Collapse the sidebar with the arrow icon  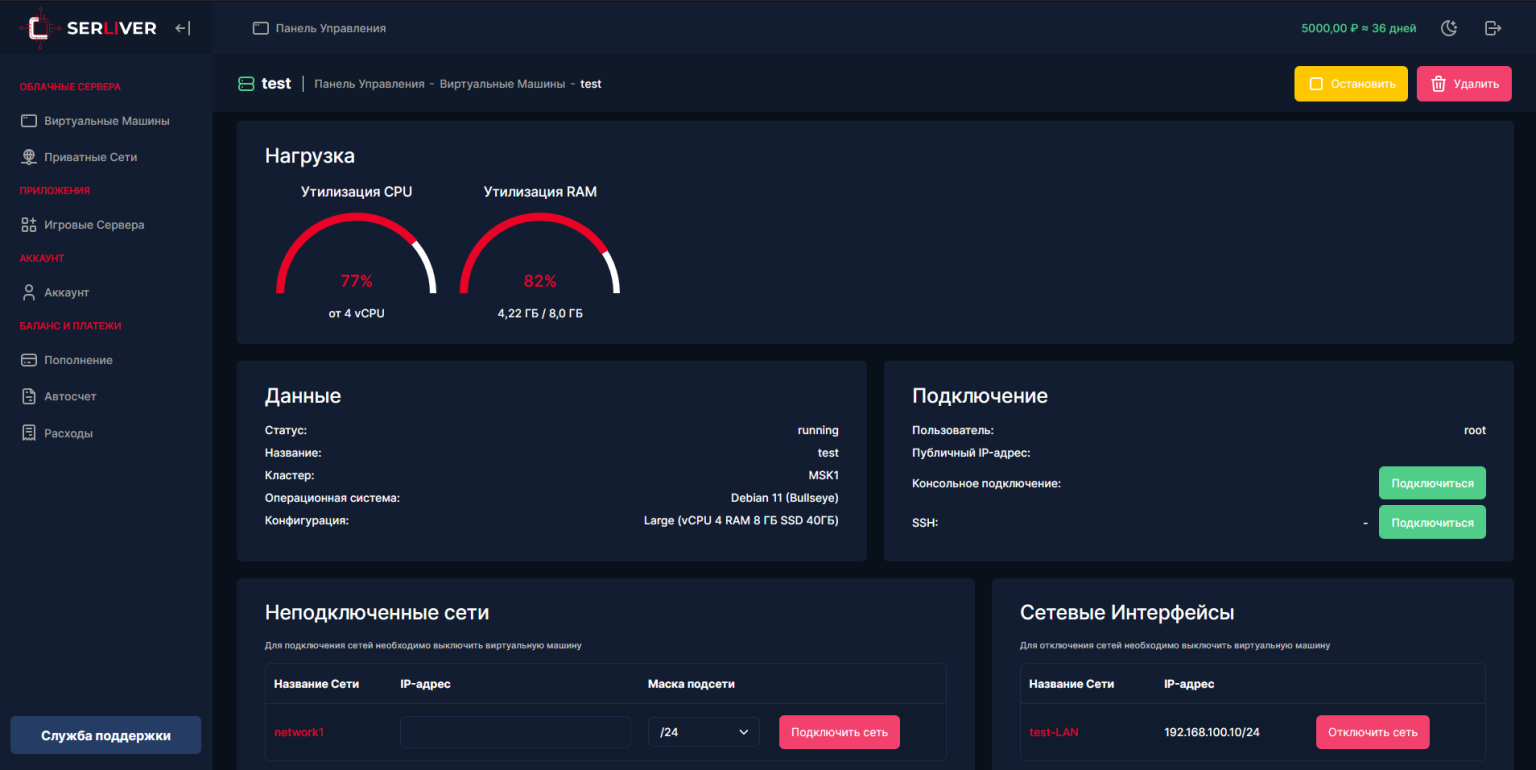[182, 28]
